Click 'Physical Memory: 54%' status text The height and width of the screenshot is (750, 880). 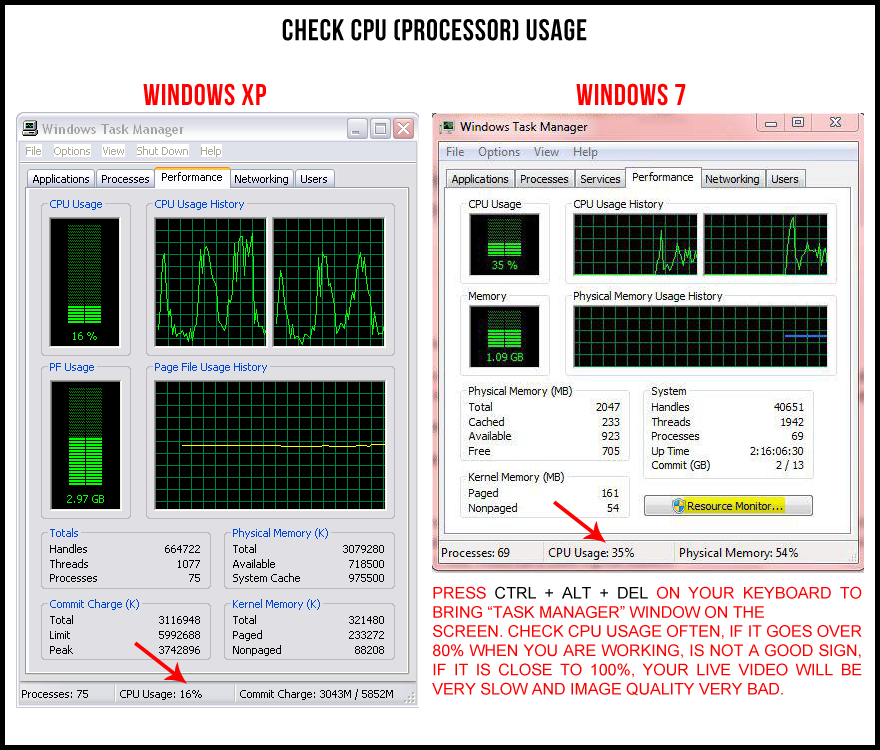tap(739, 553)
